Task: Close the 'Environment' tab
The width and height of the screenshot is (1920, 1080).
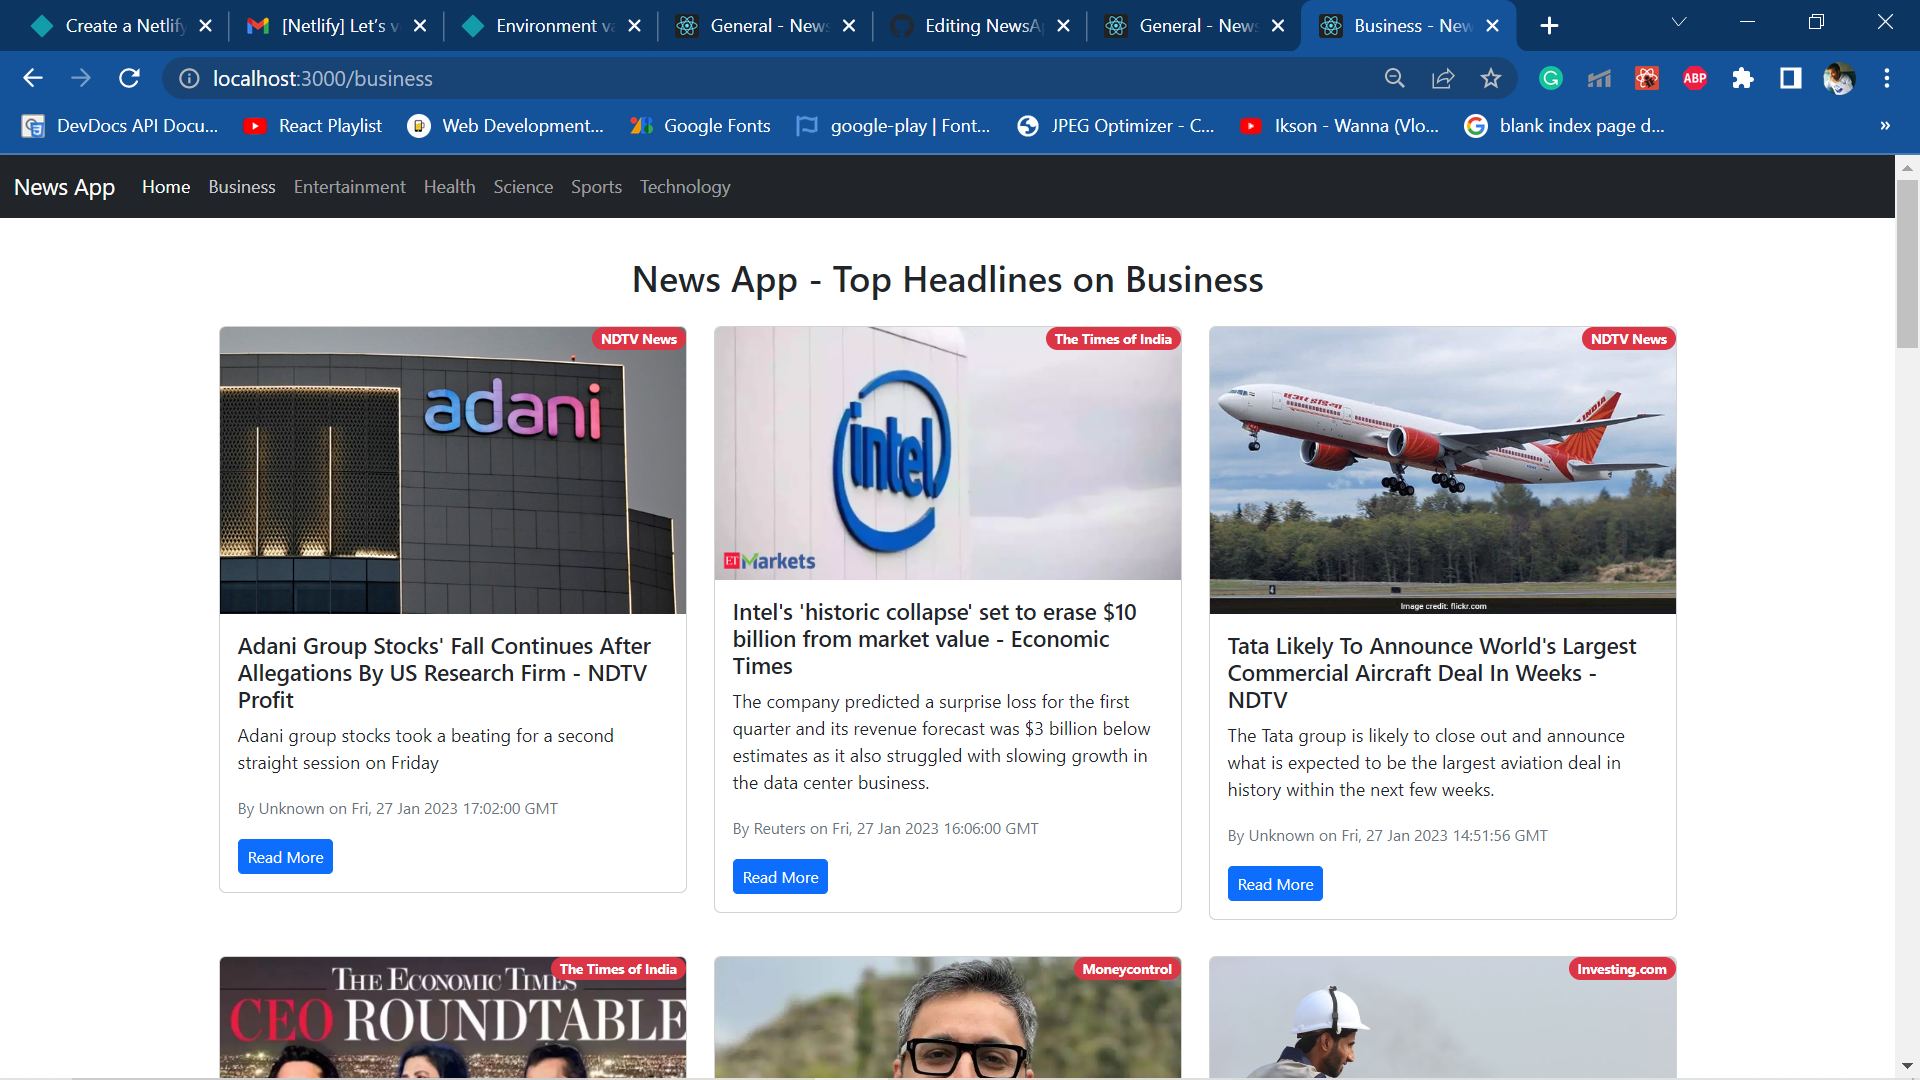Action: pos(634,26)
